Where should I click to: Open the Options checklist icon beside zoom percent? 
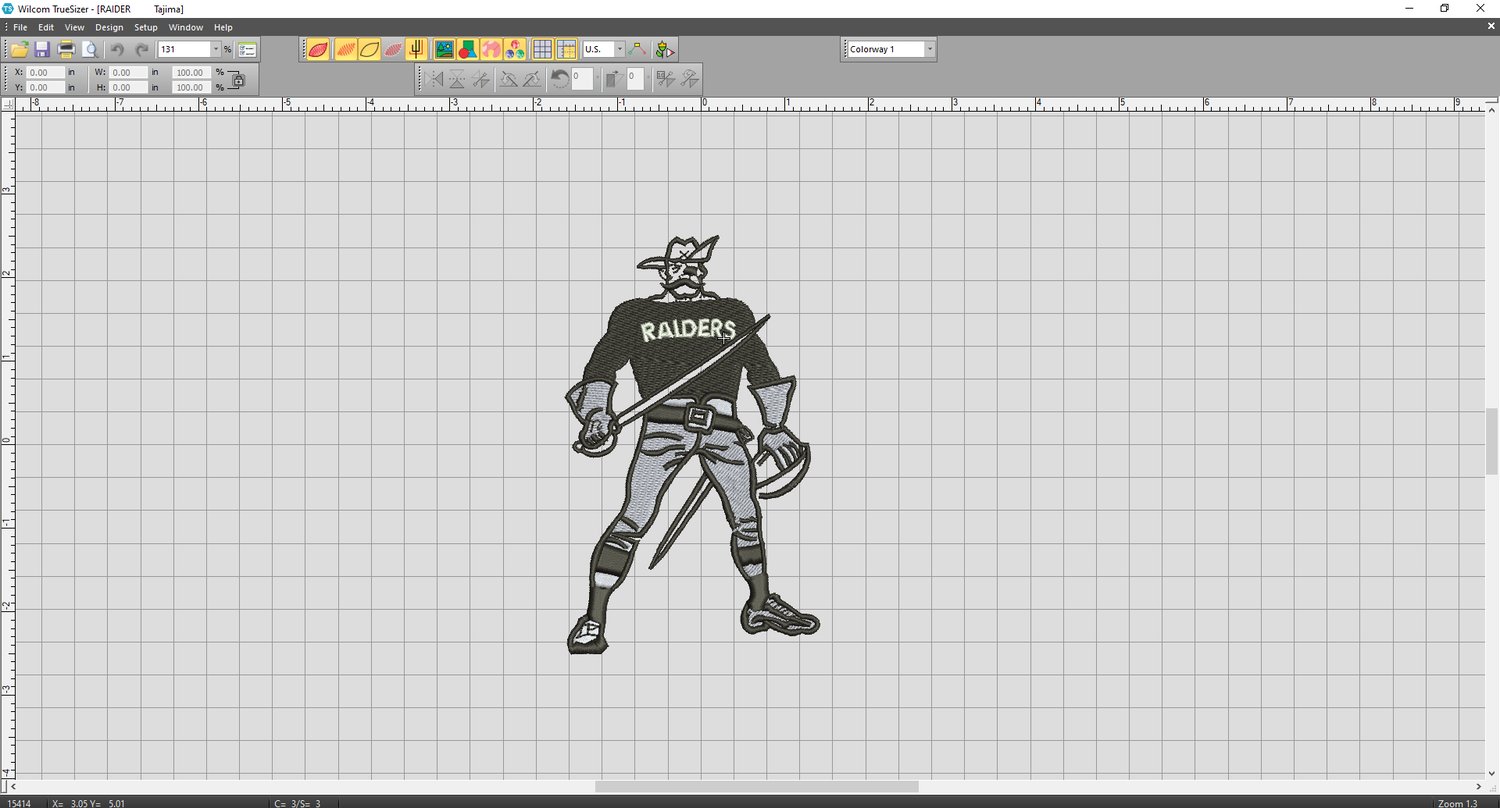click(x=248, y=49)
